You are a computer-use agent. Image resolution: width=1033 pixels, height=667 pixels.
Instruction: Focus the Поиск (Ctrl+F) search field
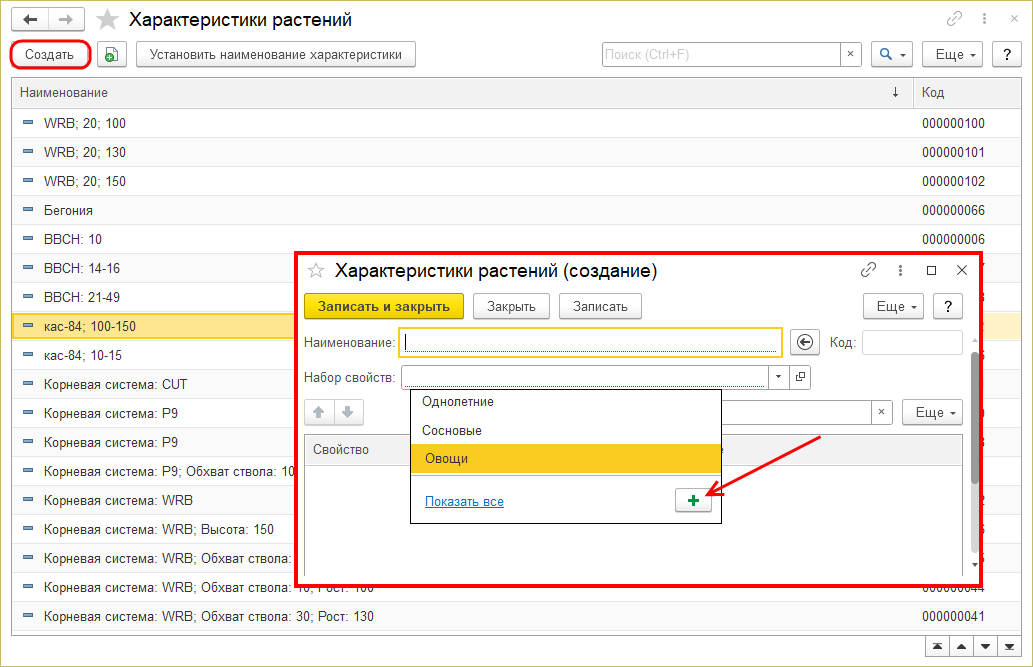click(x=721, y=55)
